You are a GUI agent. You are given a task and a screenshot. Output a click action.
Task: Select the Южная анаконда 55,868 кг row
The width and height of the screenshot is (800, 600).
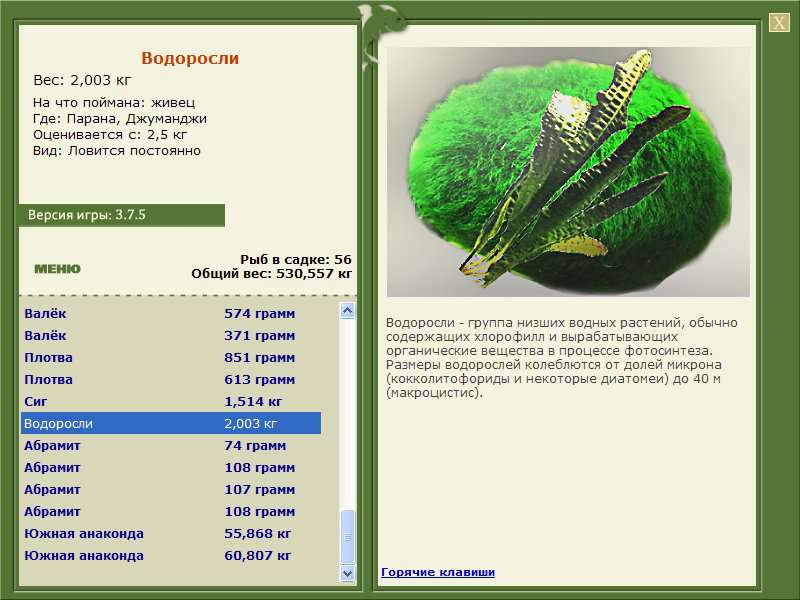(x=171, y=533)
